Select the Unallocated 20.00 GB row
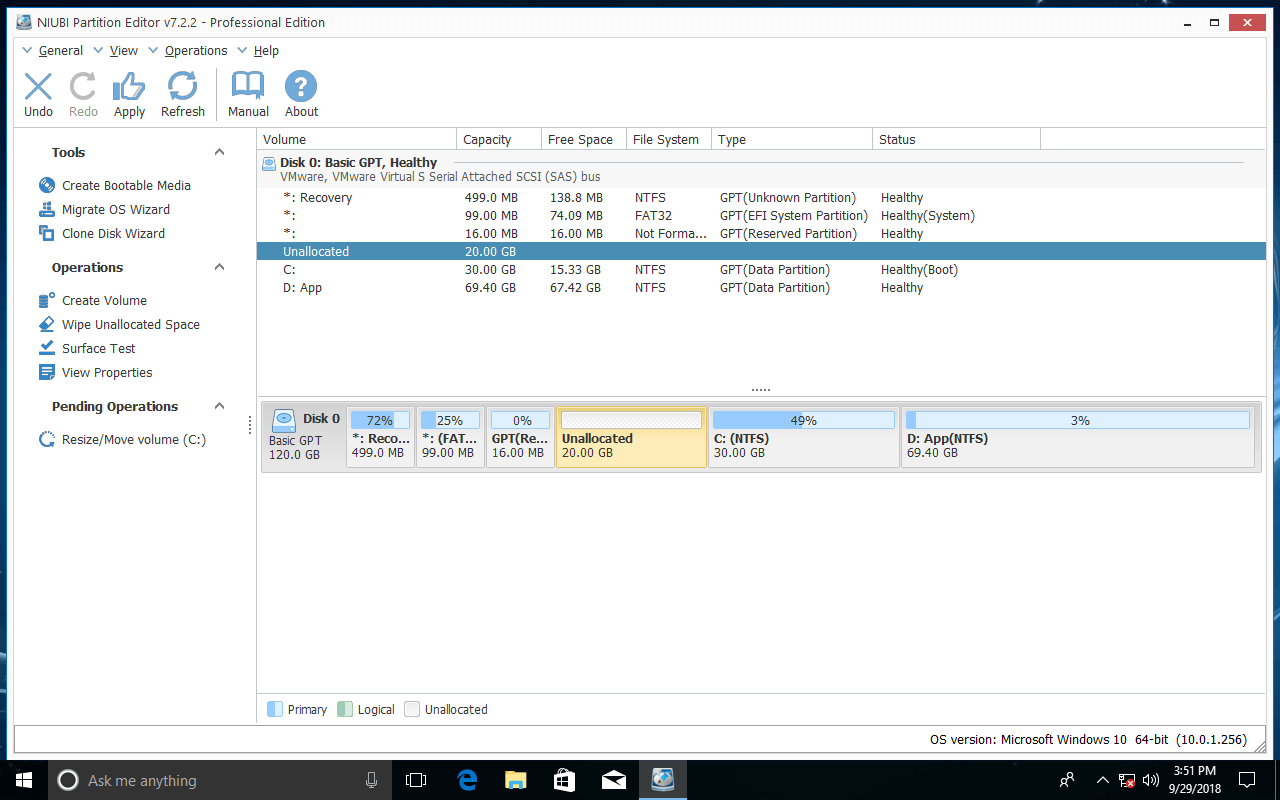 (761, 251)
